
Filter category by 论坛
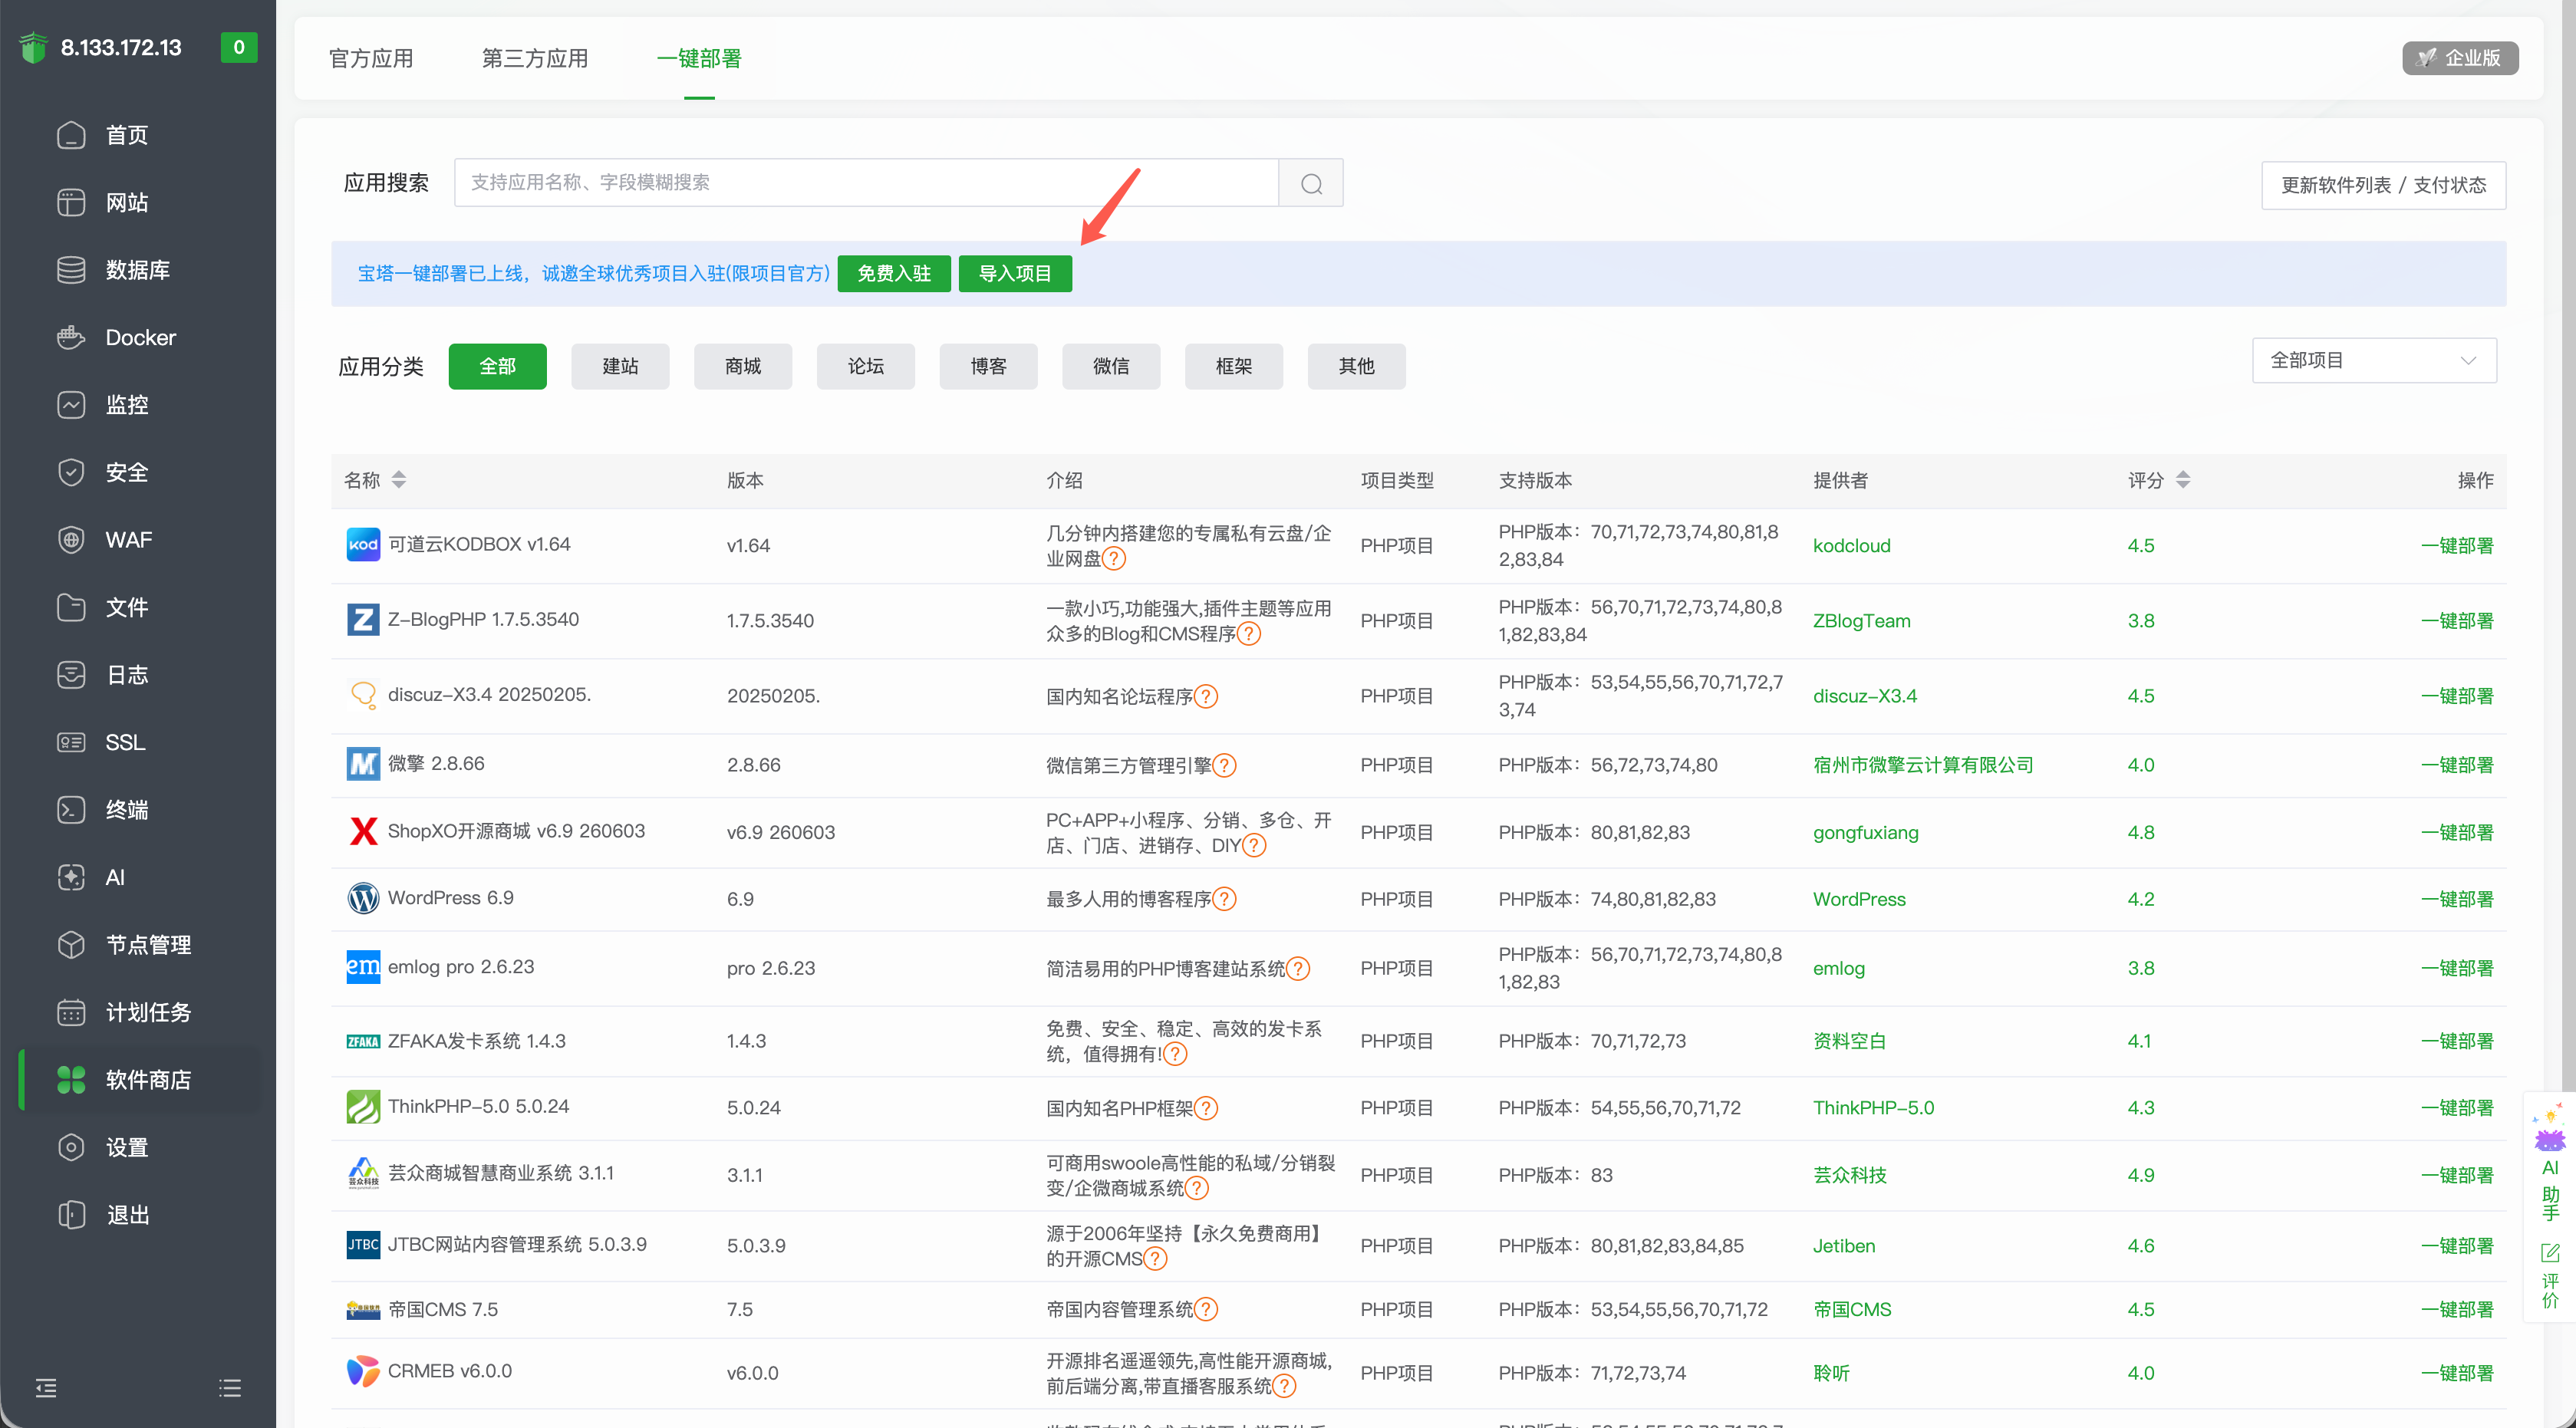[x=866, y=366]
